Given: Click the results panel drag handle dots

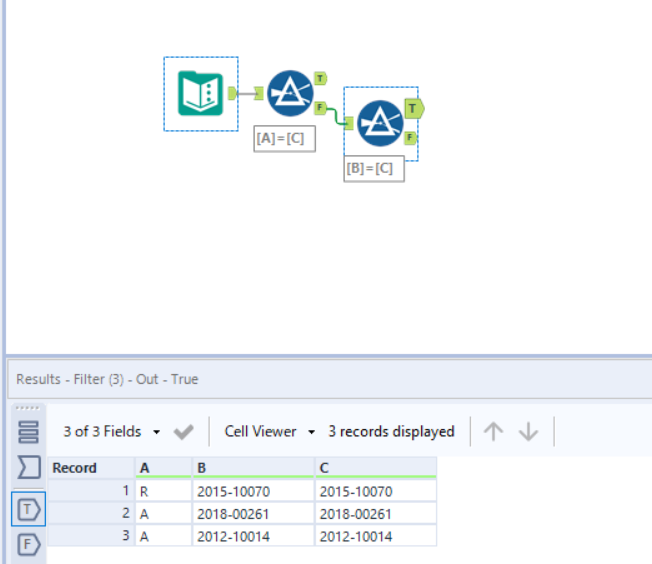Looking at the screenshot, I should 27,408.
